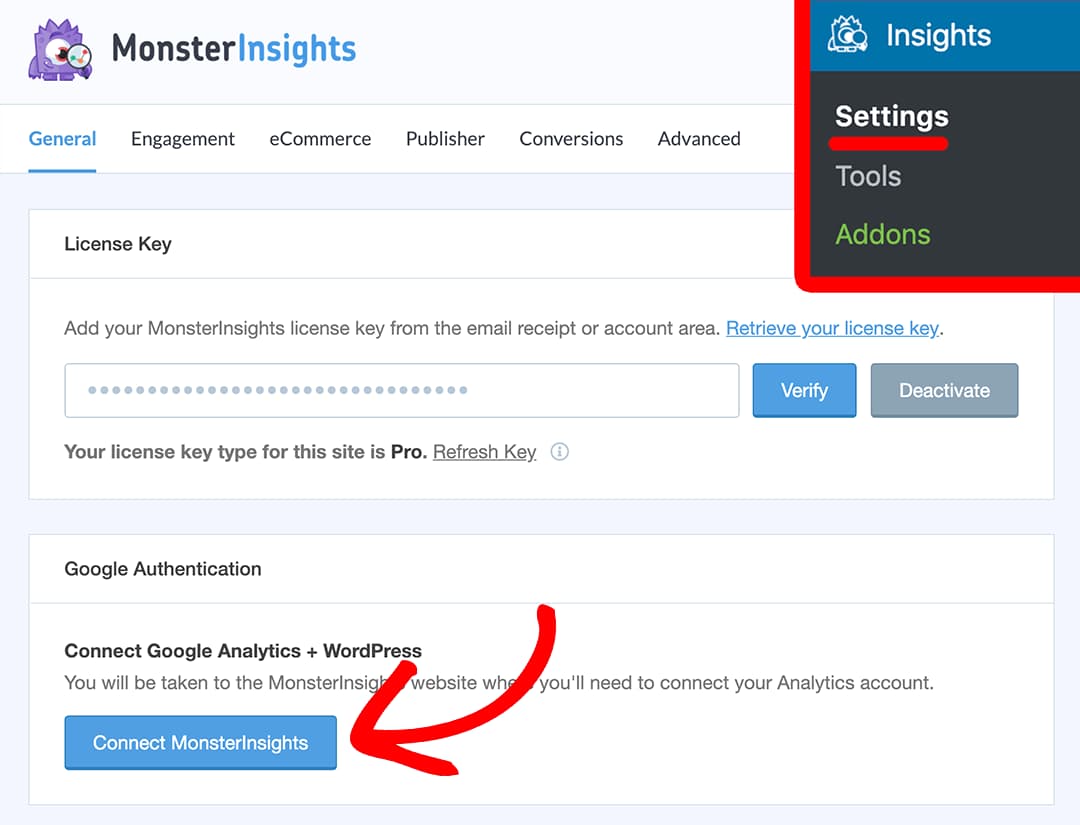Switch to the Engagement tab
Viewport: 1080px width, 825px height.
click(x=182, y=139)
